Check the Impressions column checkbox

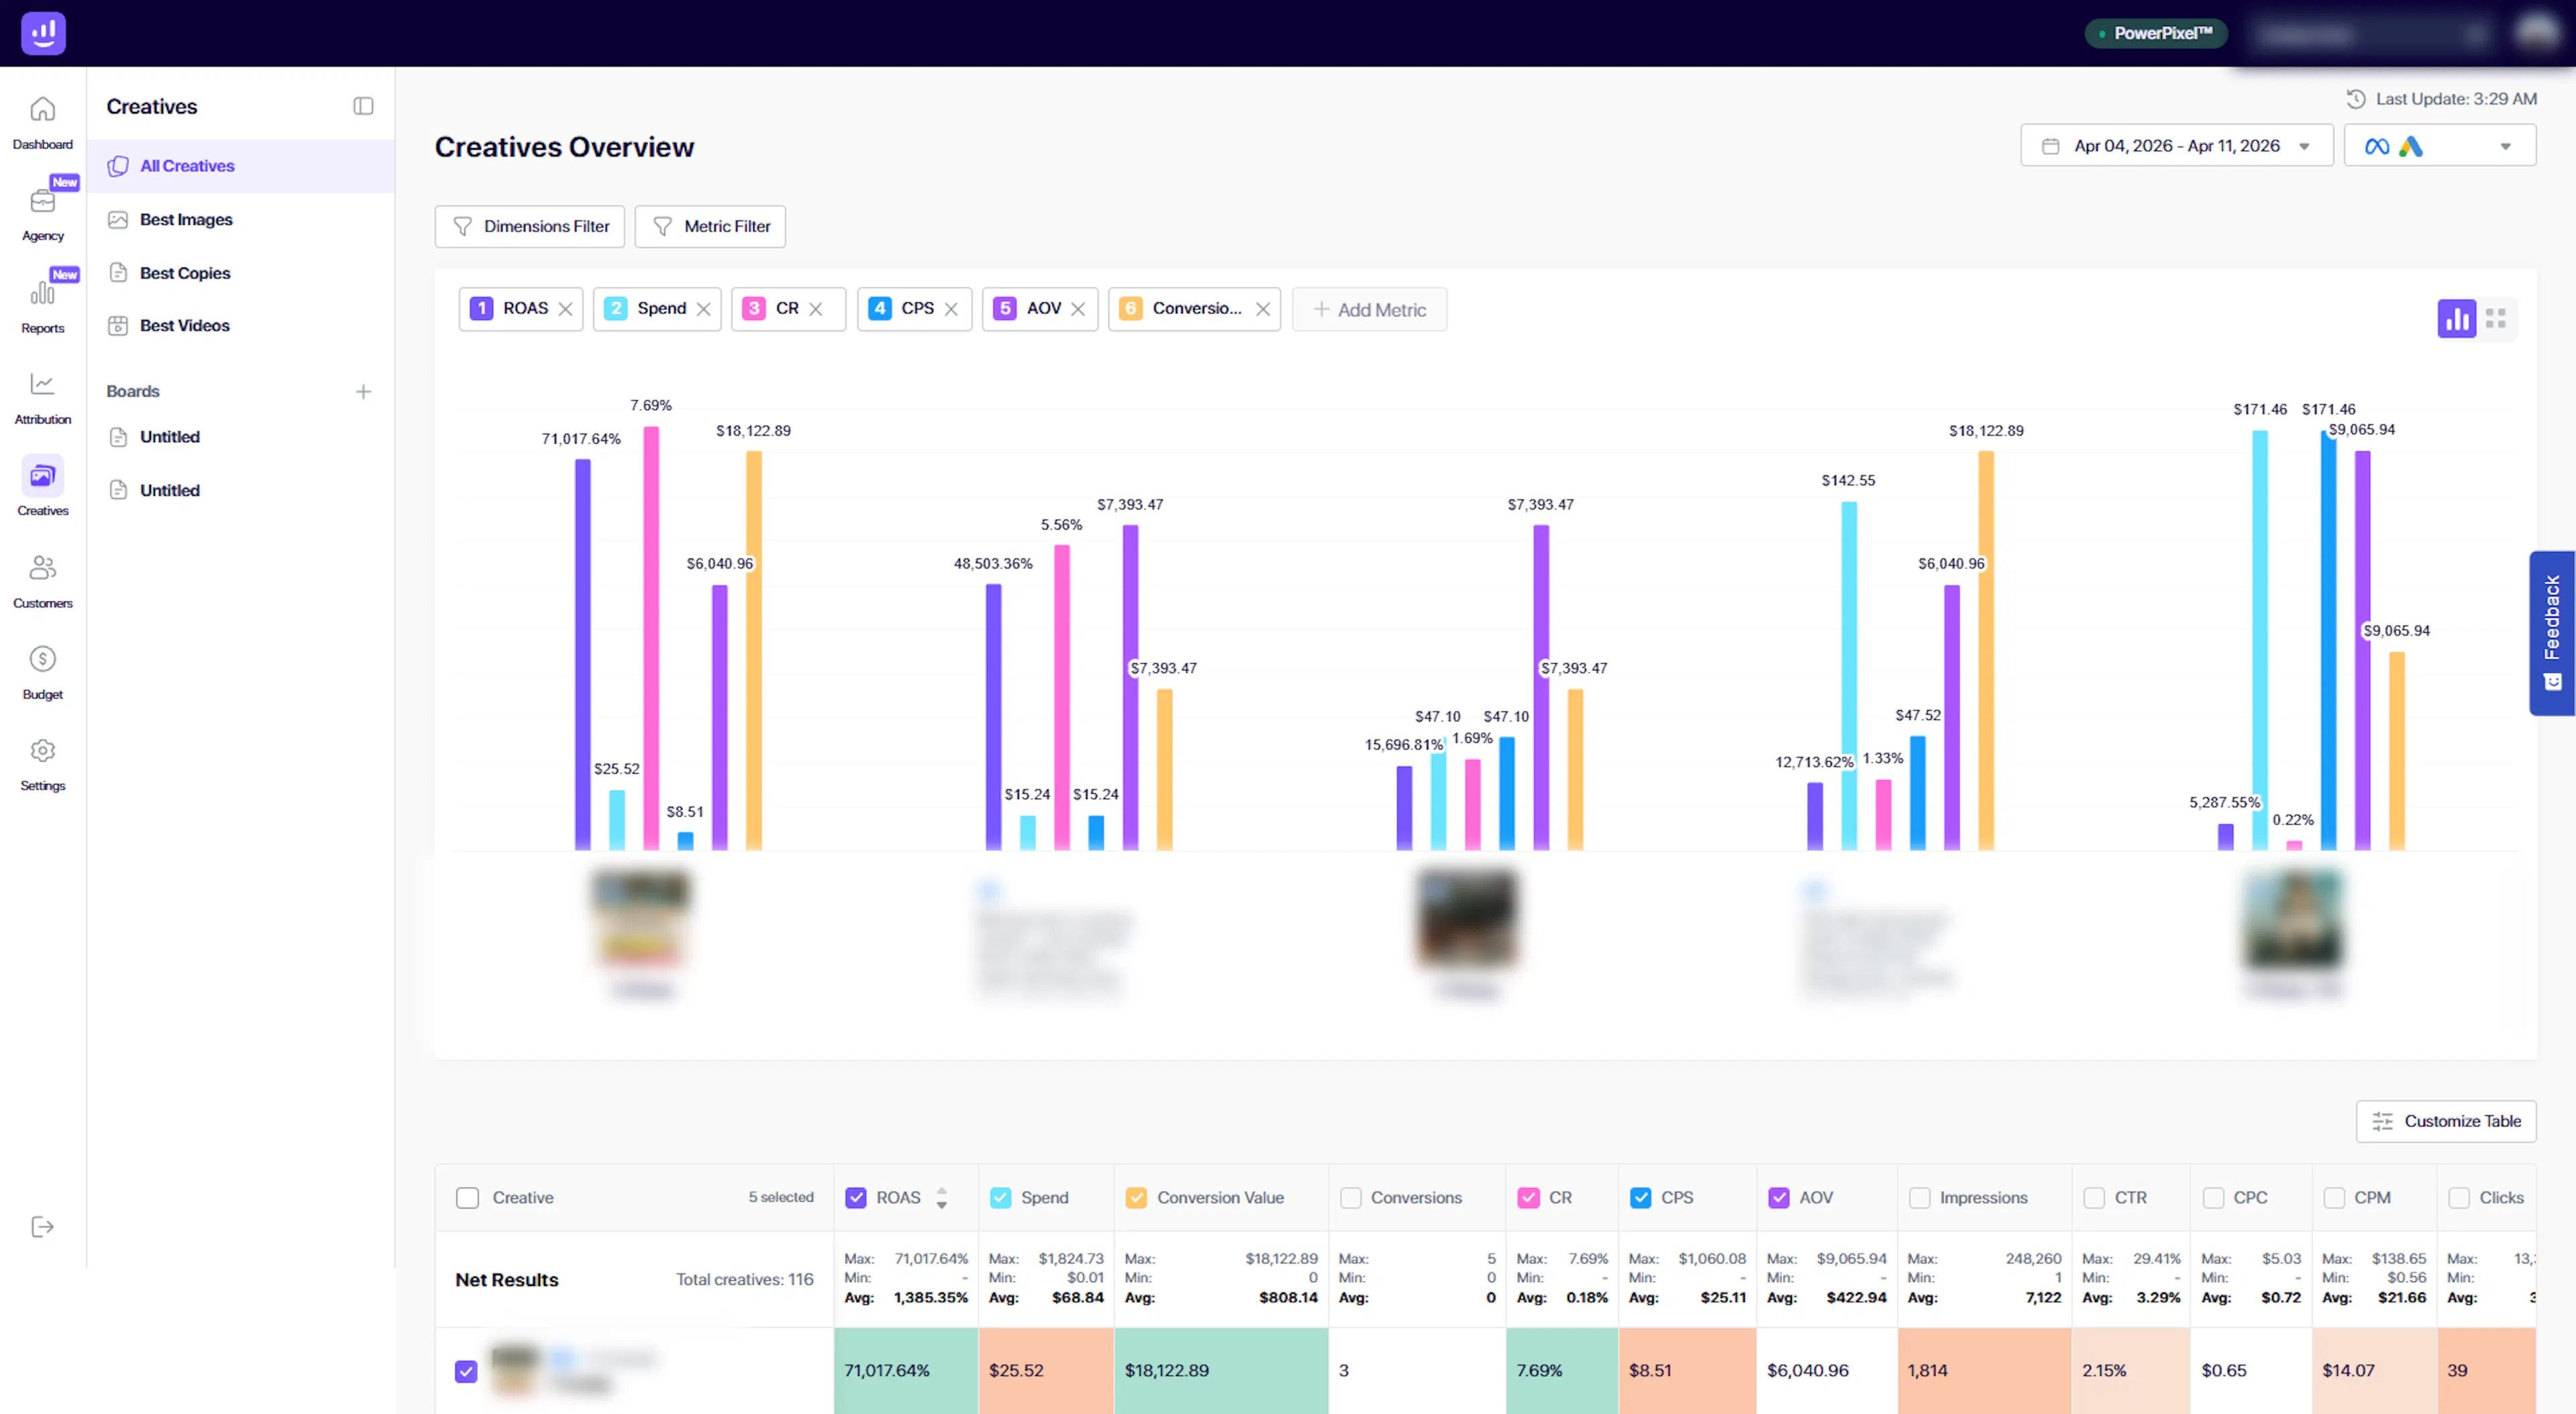coord(1919,1198)
